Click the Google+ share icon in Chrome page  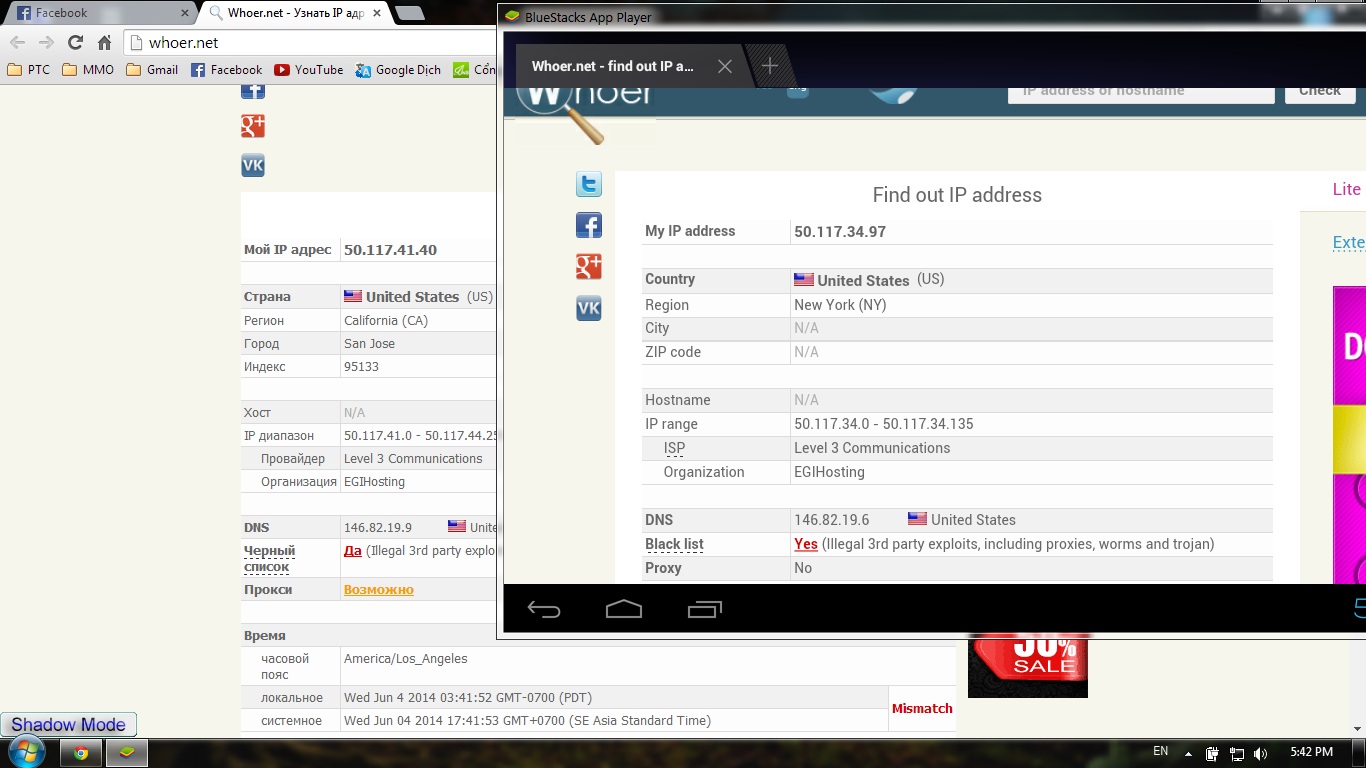point(253,126)
